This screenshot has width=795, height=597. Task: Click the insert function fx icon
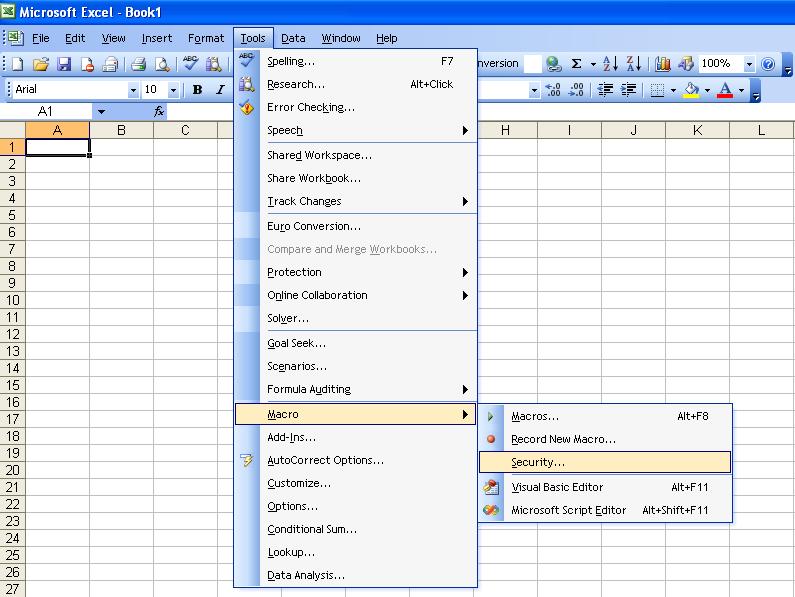tap(159, 111)
